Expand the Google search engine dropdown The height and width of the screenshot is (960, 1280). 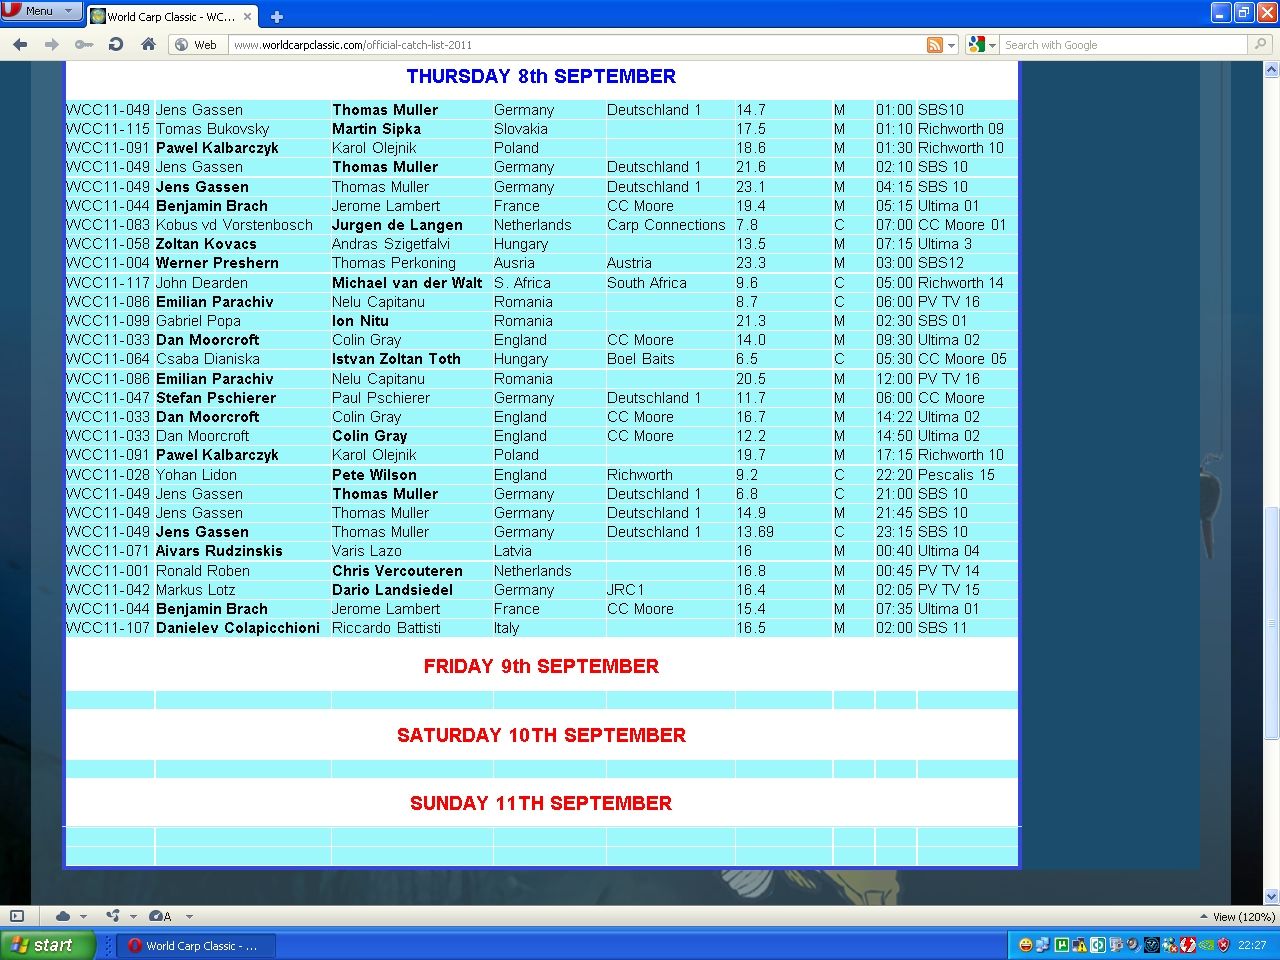point(982,45)
